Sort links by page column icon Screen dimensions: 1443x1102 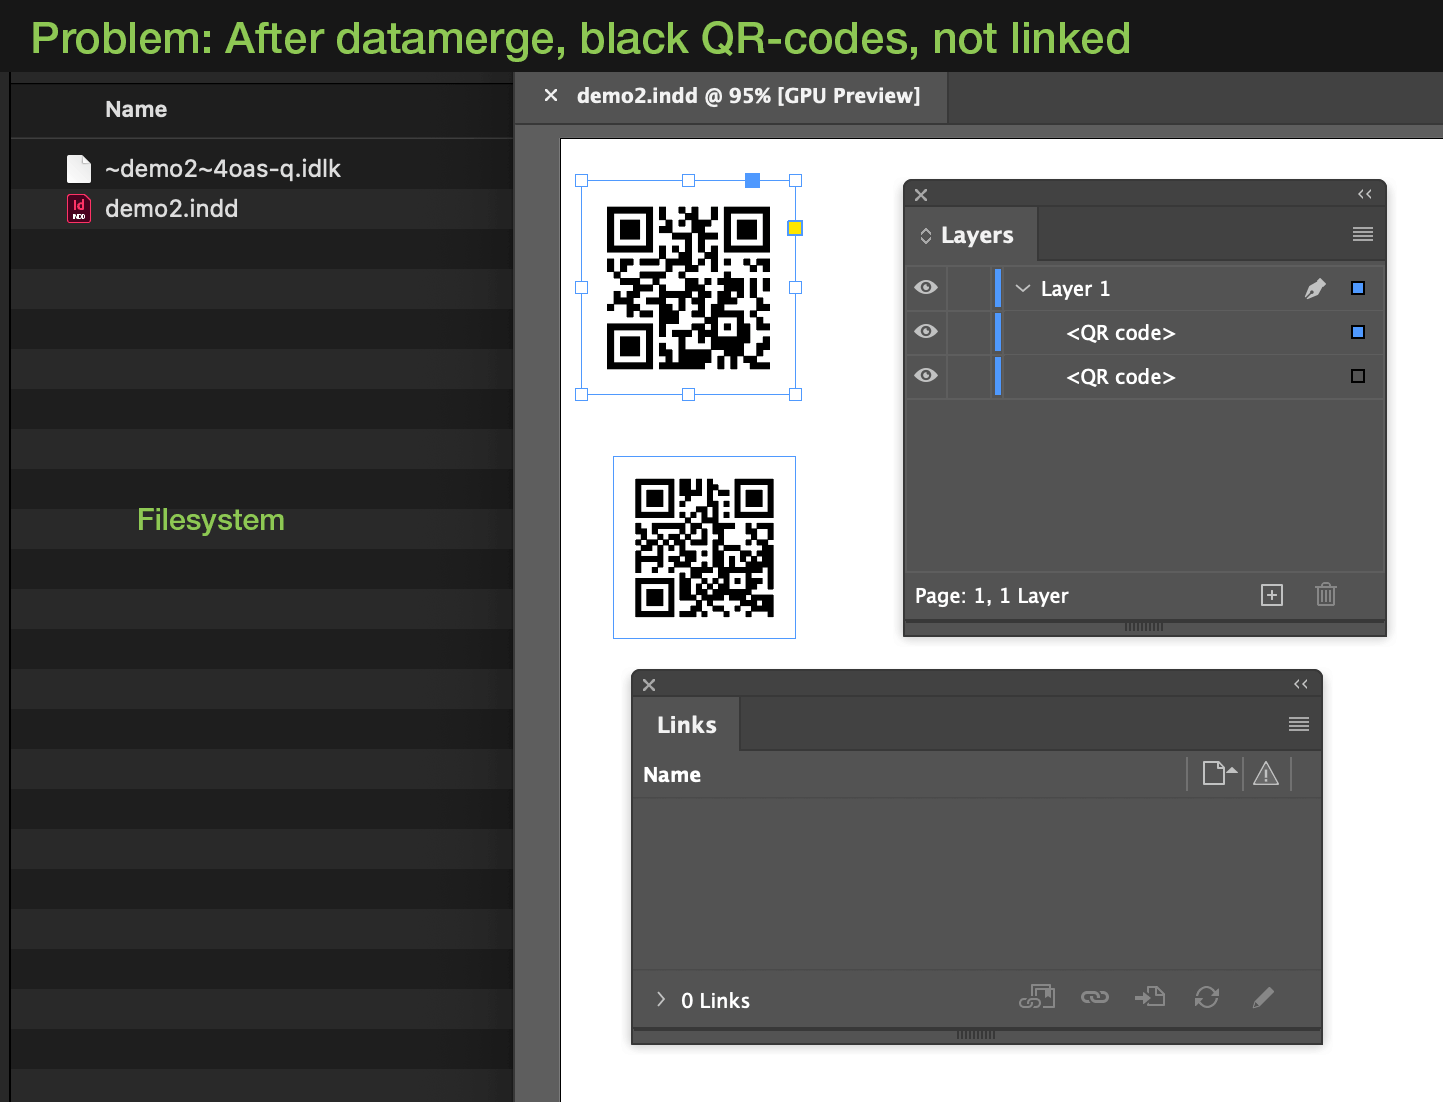pyautogui.click(x=1219, y=773)
